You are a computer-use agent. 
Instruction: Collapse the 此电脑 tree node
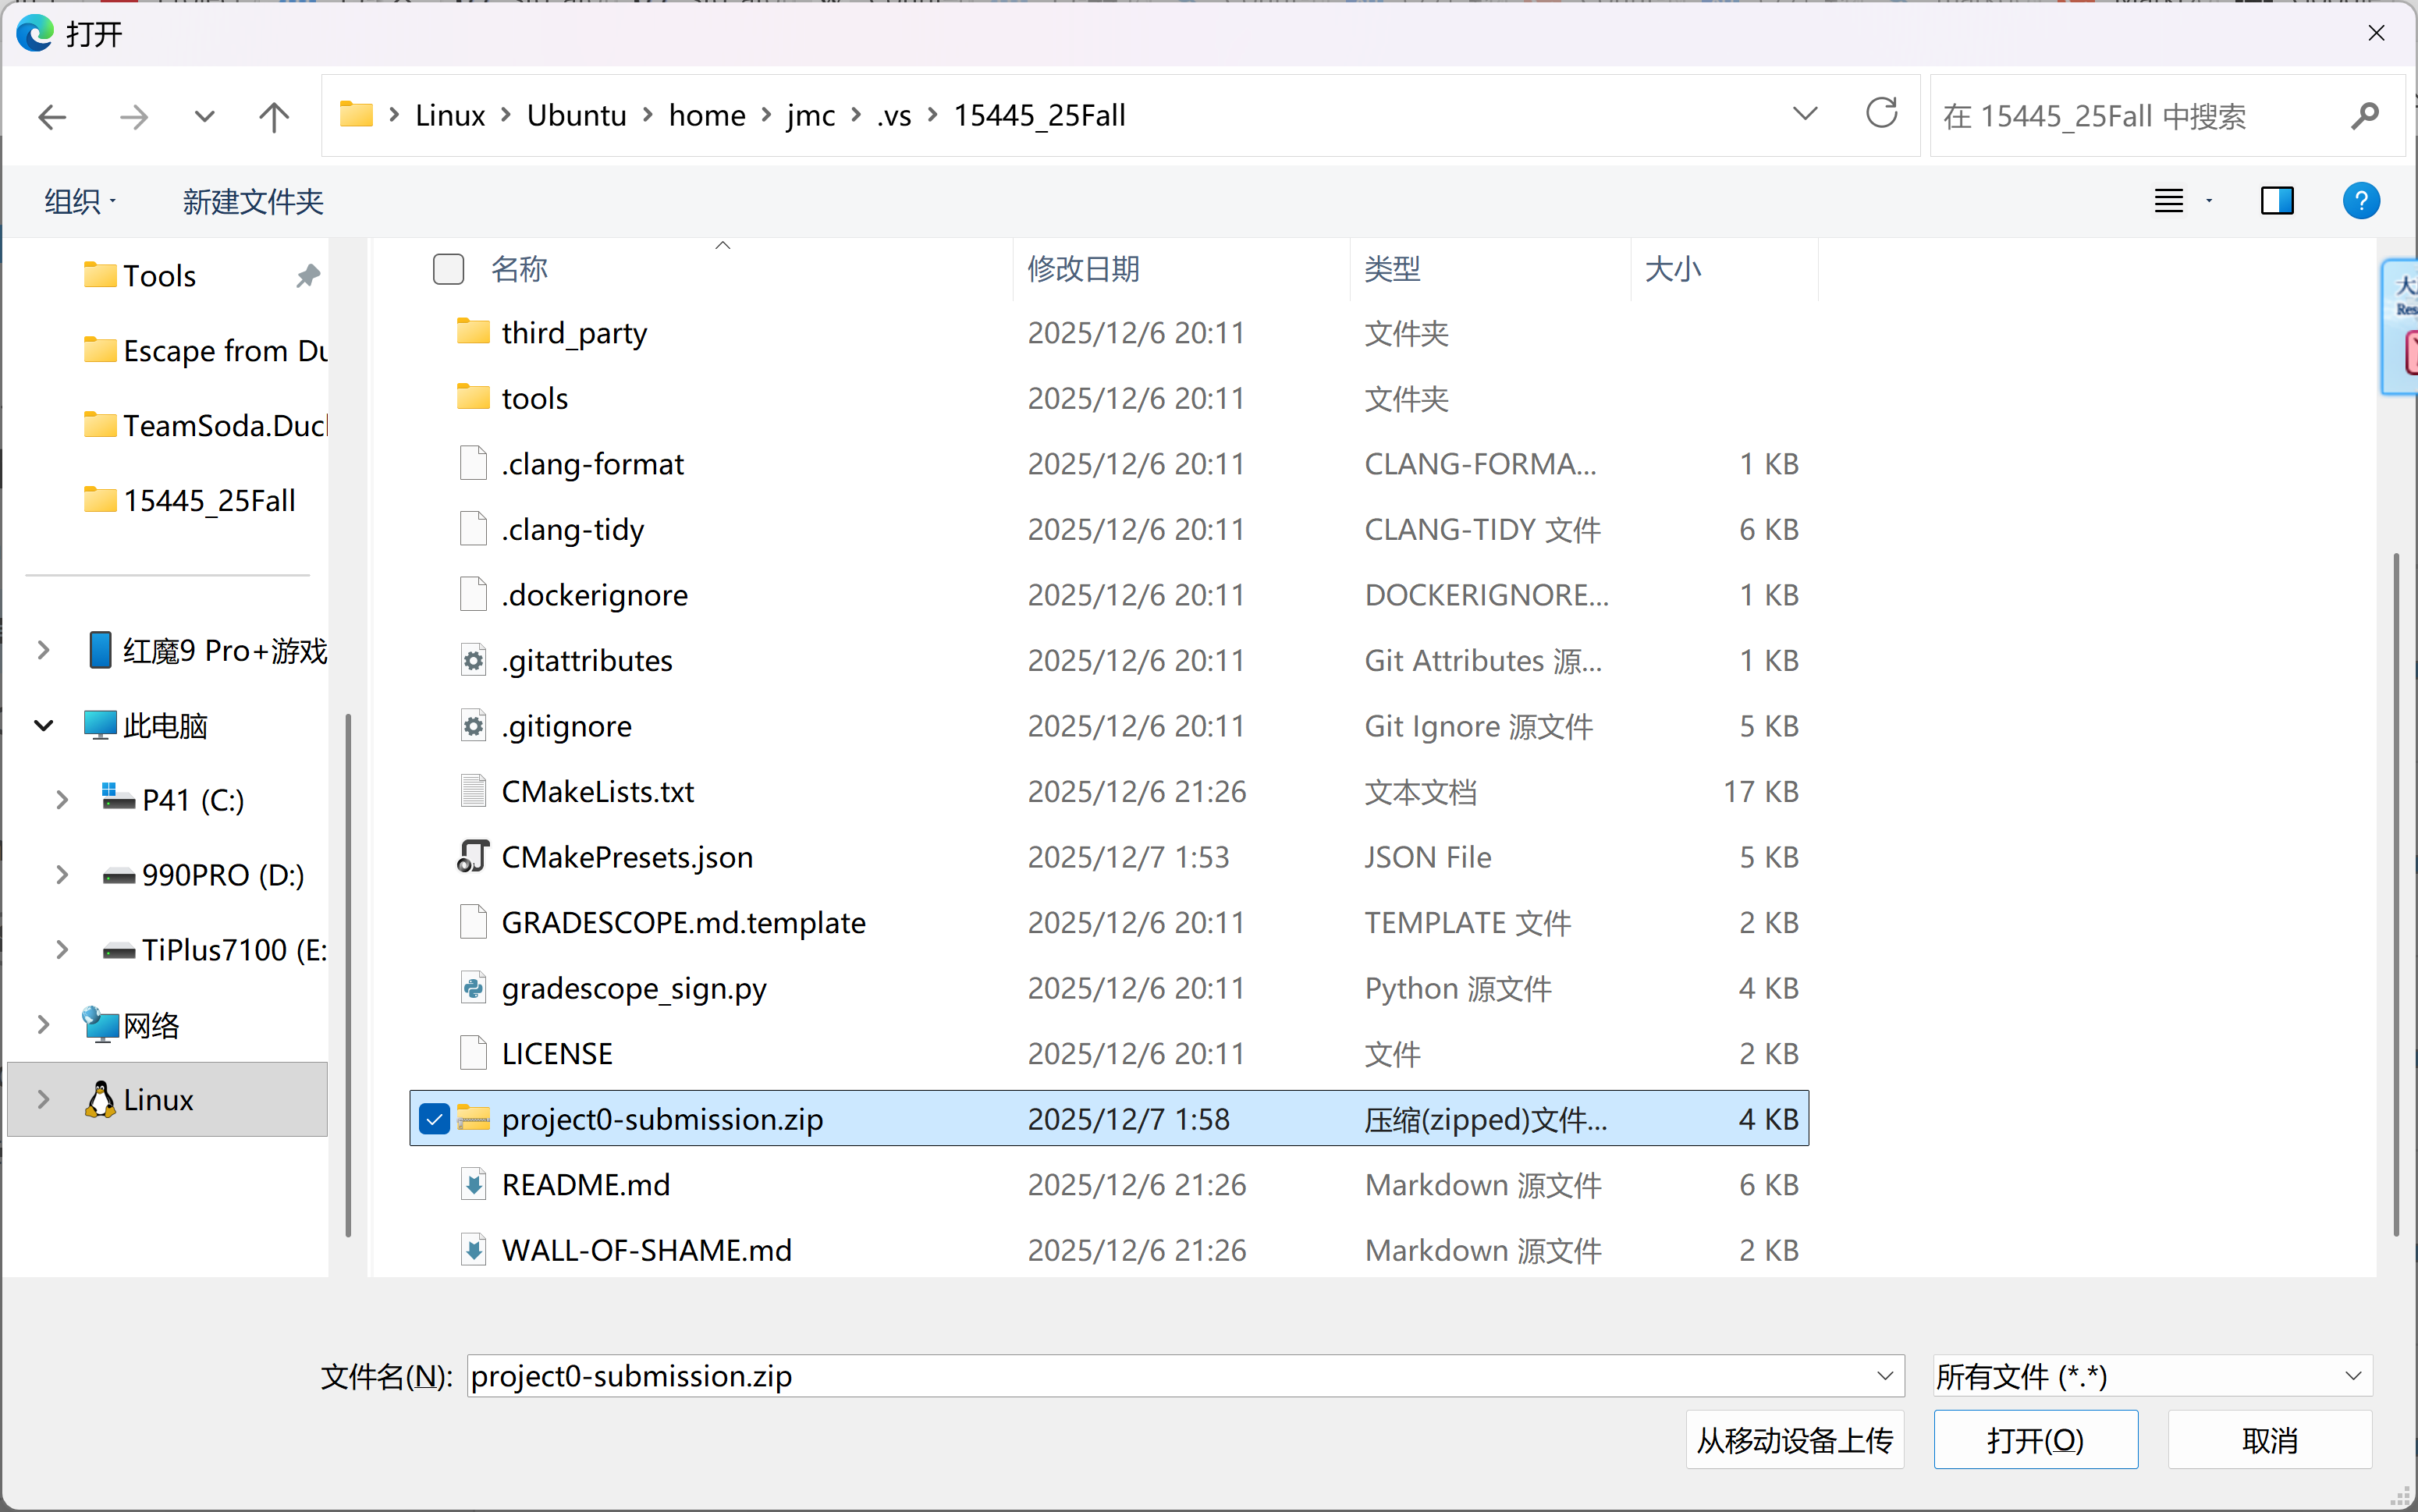click(43, 725)
